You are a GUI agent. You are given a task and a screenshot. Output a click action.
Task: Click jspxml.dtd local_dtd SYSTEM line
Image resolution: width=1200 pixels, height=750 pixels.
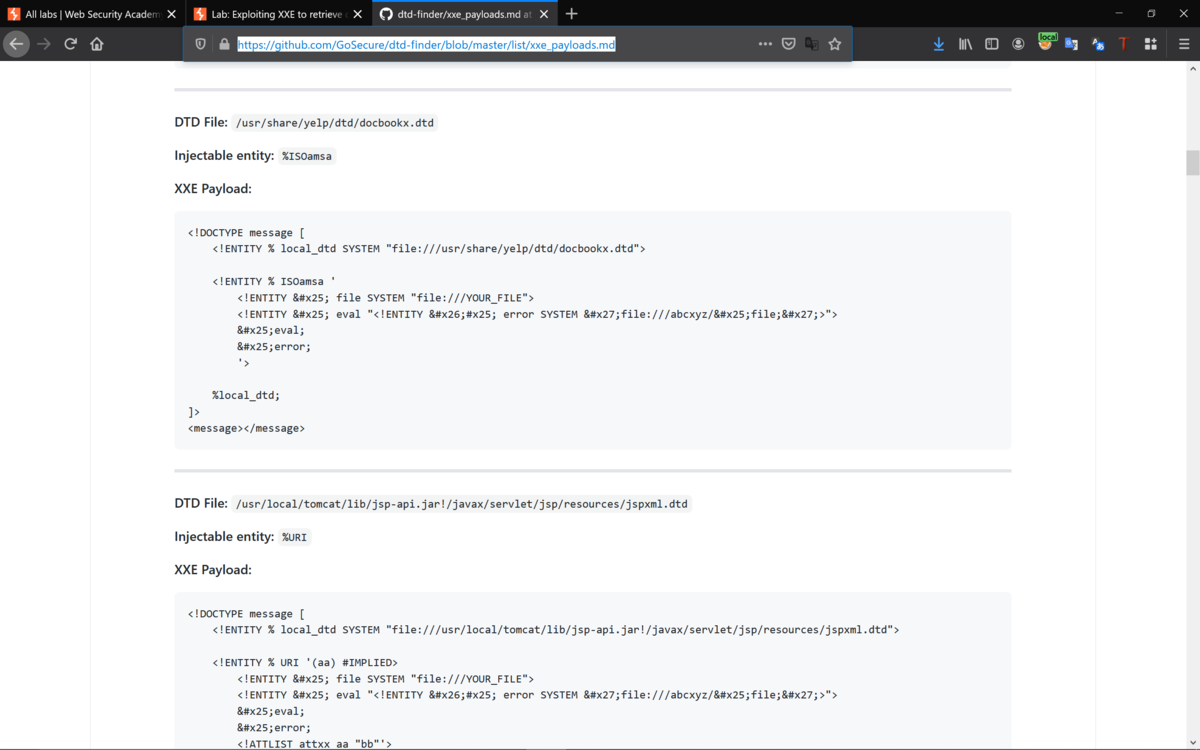point(555,630)
